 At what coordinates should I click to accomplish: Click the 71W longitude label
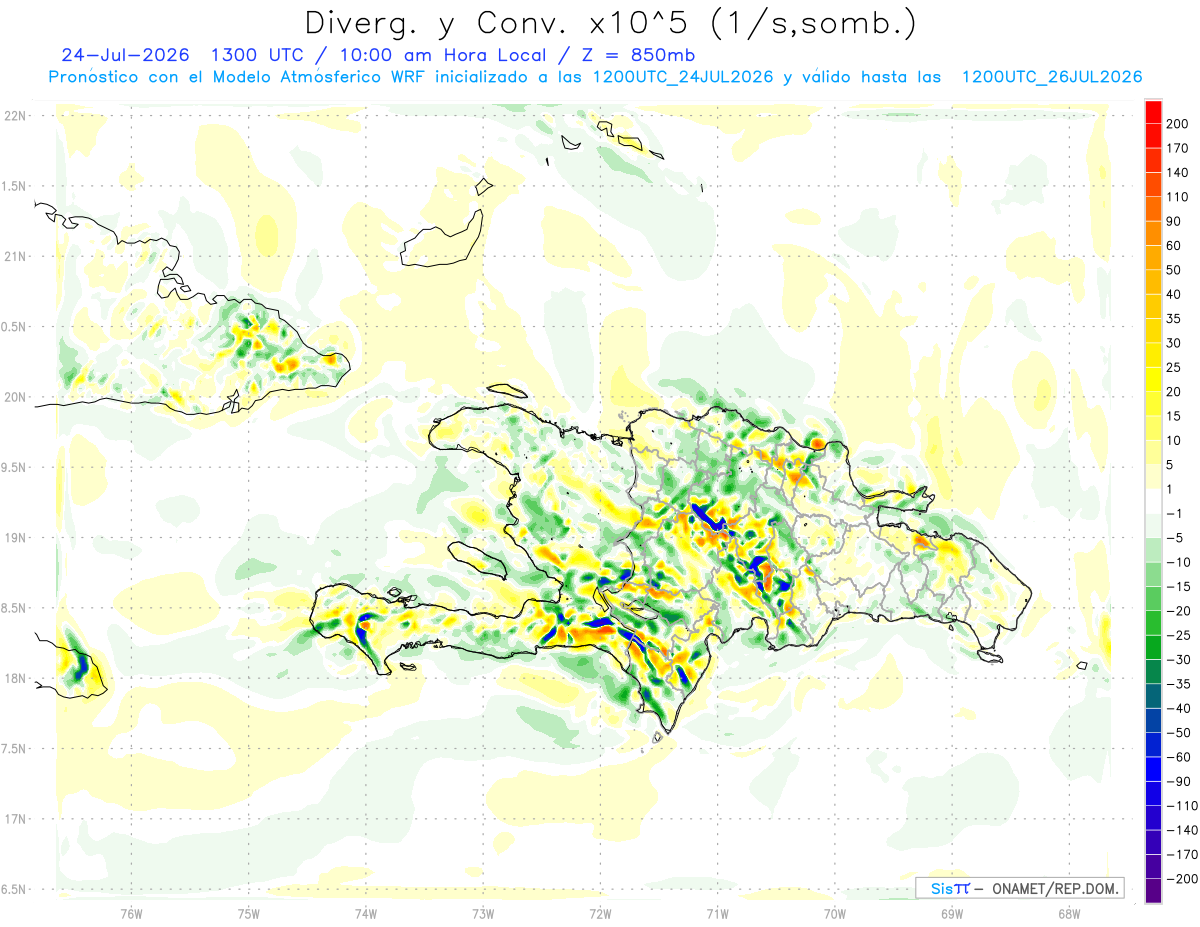point(717,915)
